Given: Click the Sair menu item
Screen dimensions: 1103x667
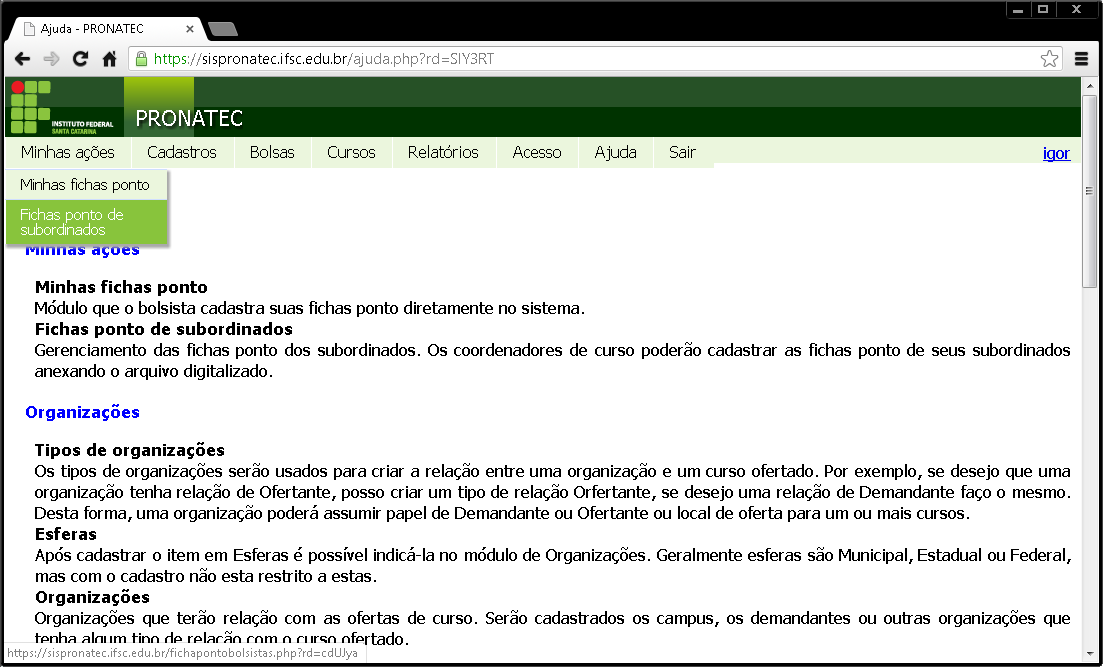Looking at the screenshot, I should (682, 152).
